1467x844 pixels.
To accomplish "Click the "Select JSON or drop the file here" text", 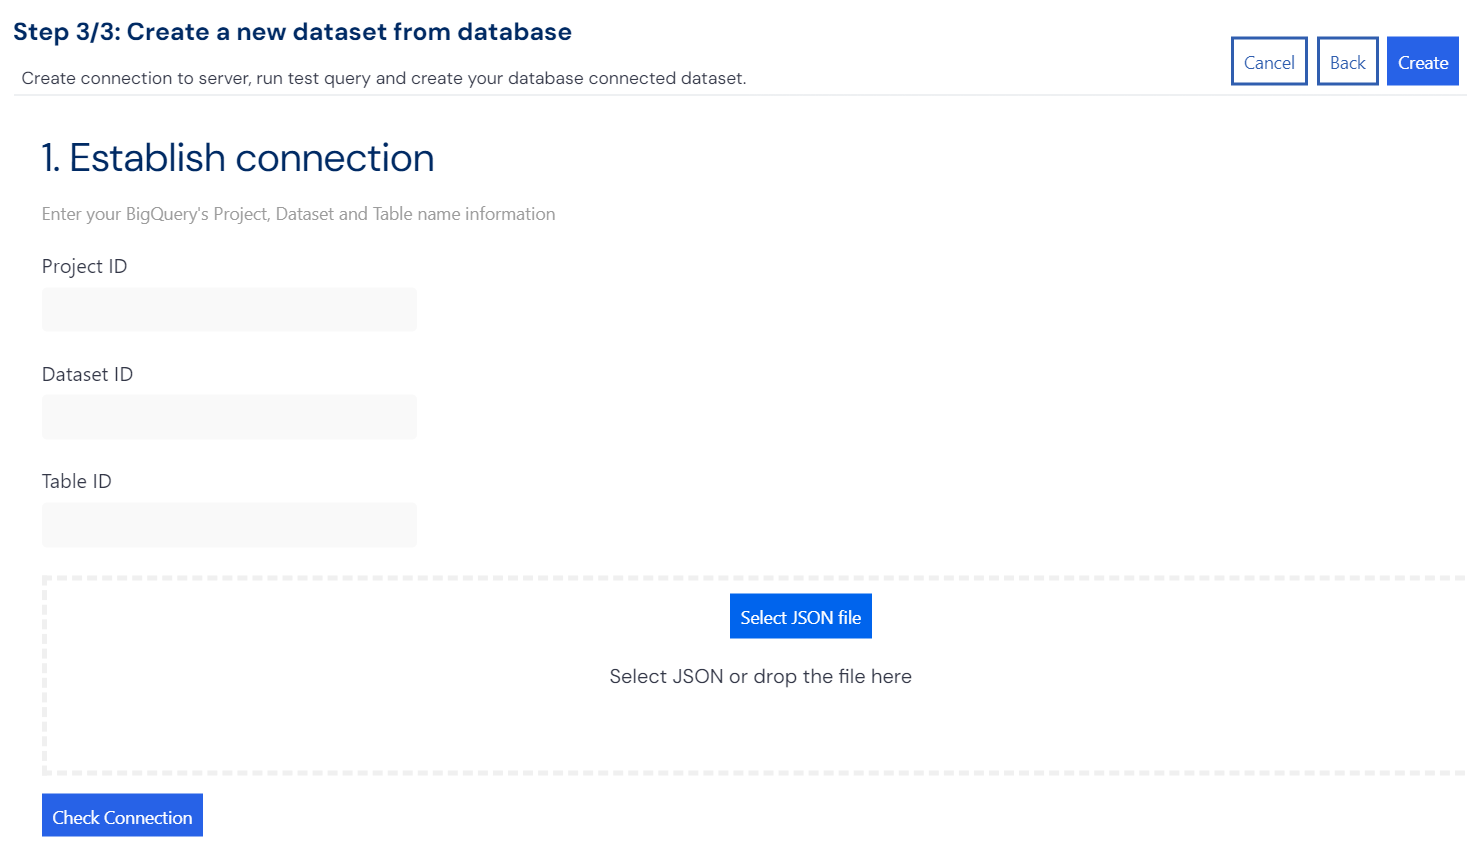I will pyautogui.click(x=760, y=677).
